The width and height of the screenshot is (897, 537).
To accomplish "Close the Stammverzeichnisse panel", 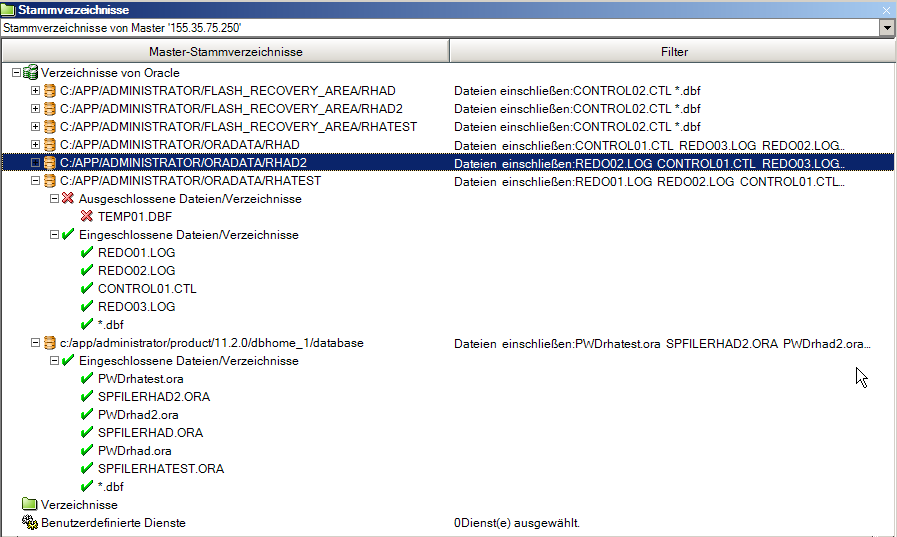I will [886, 9].
